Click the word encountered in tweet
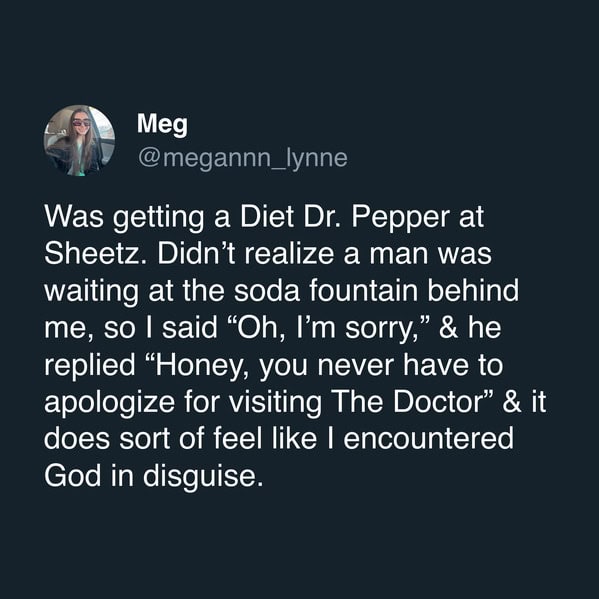The image size is (599, 599). 429,439
